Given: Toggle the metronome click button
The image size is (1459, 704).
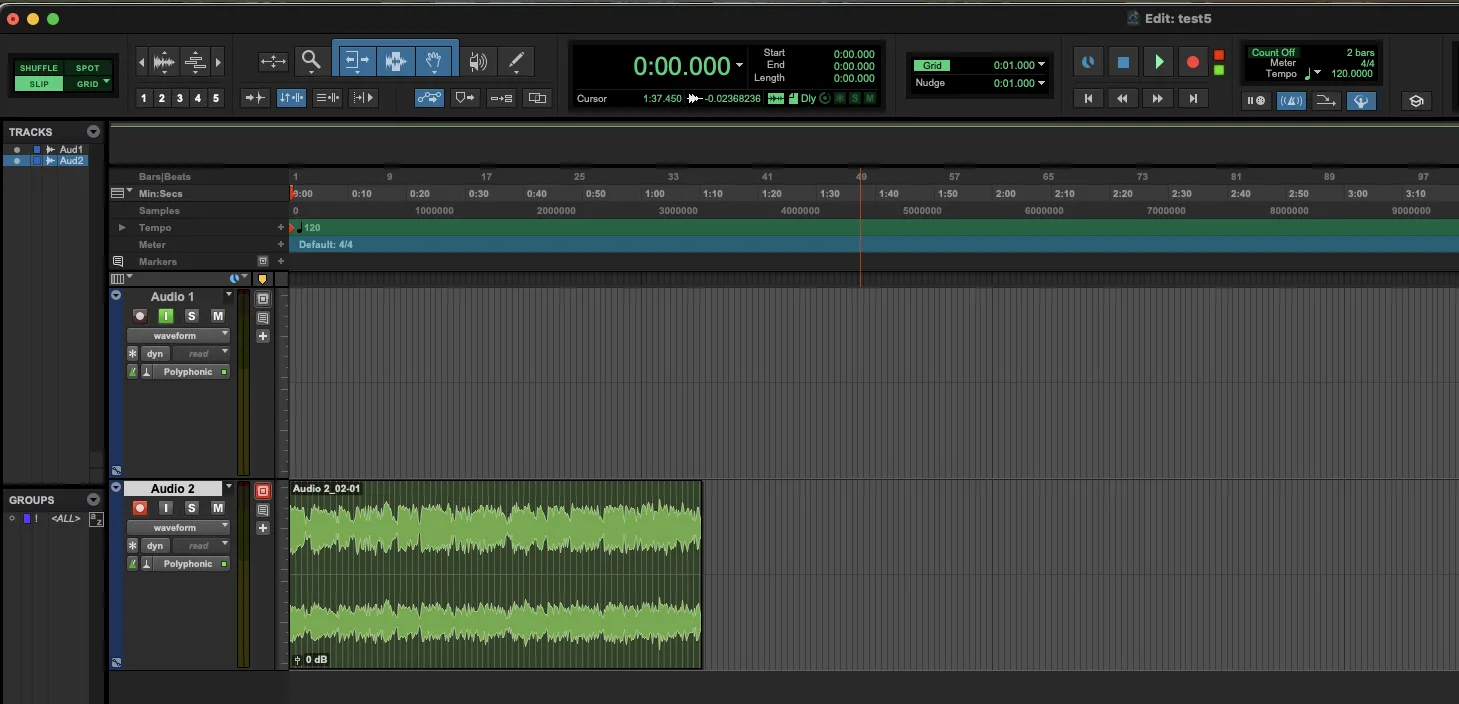Looking at the screenshot, I should pyautogui.click(x=1291, y=101).
